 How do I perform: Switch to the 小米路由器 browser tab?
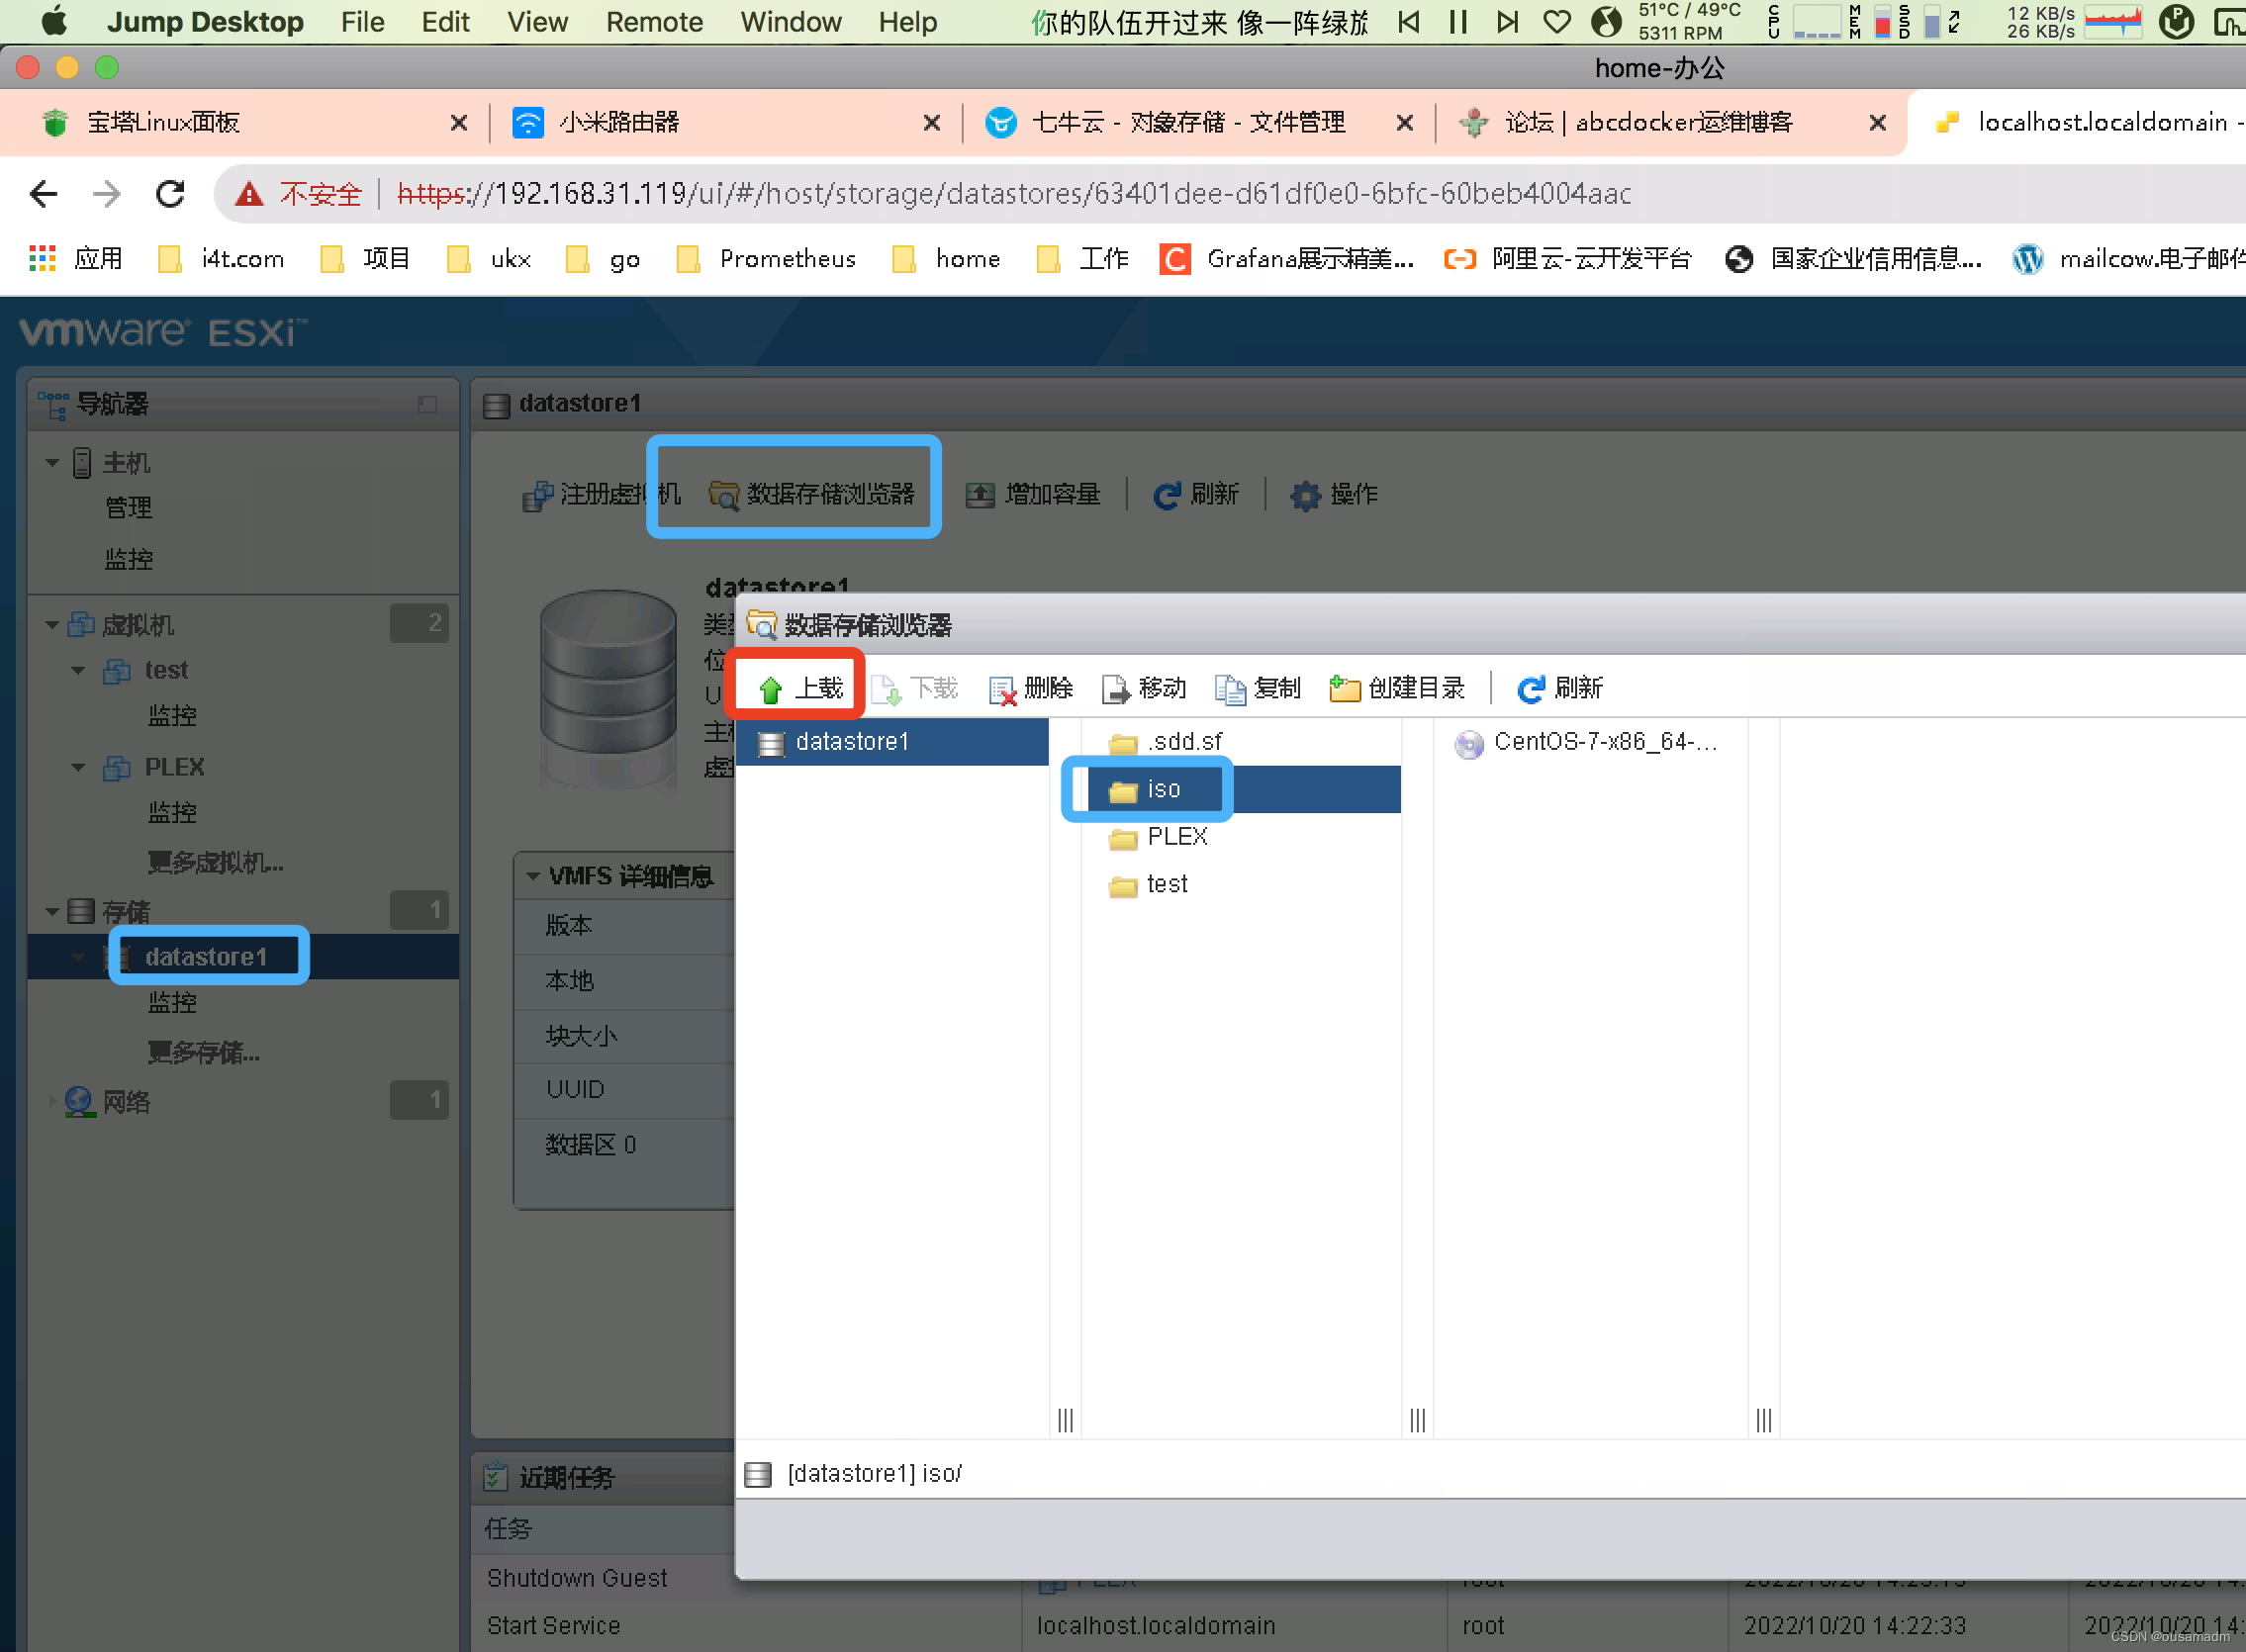(x=619, y=122)
